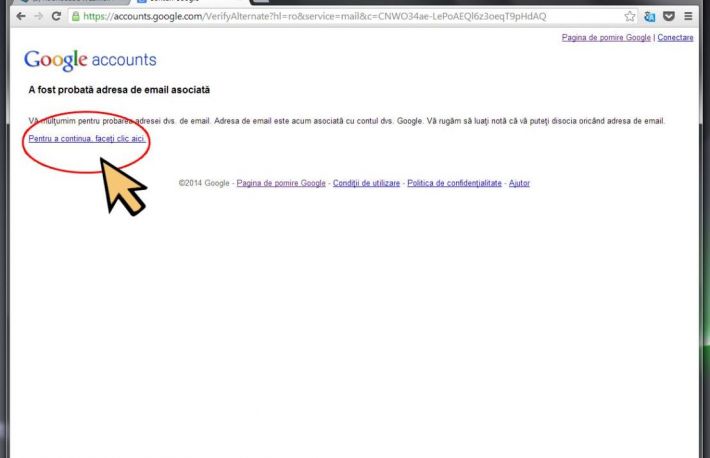Open footer 'Pagina de pornire Google' link
Image resolution: width=710 pixels, height=458 pixels.
click(281, 184)
